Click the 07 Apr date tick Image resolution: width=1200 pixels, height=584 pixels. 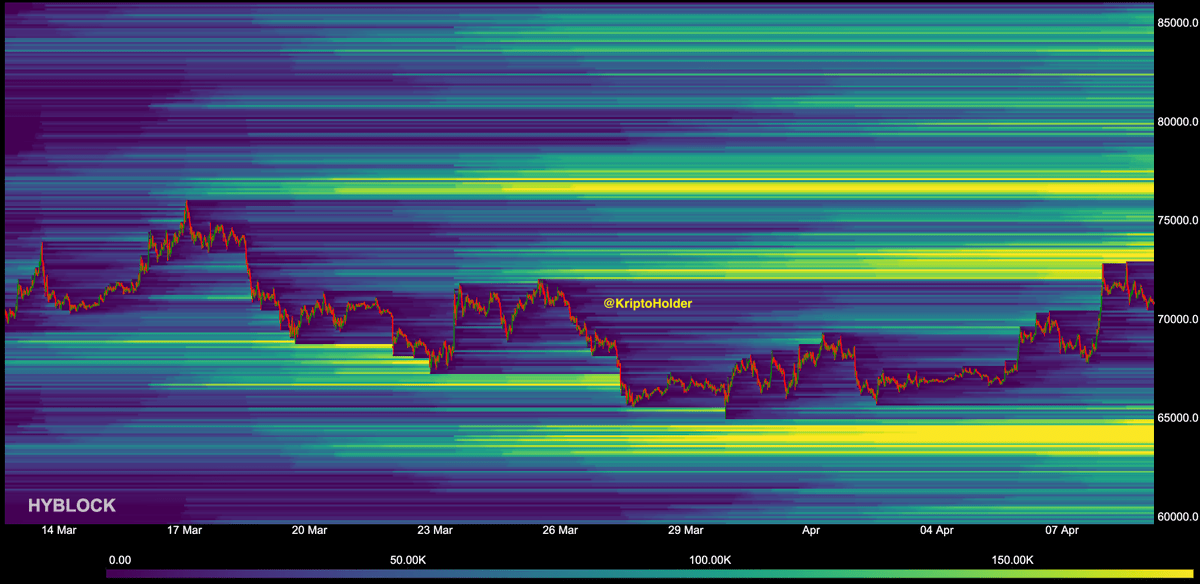point(1062,531)
